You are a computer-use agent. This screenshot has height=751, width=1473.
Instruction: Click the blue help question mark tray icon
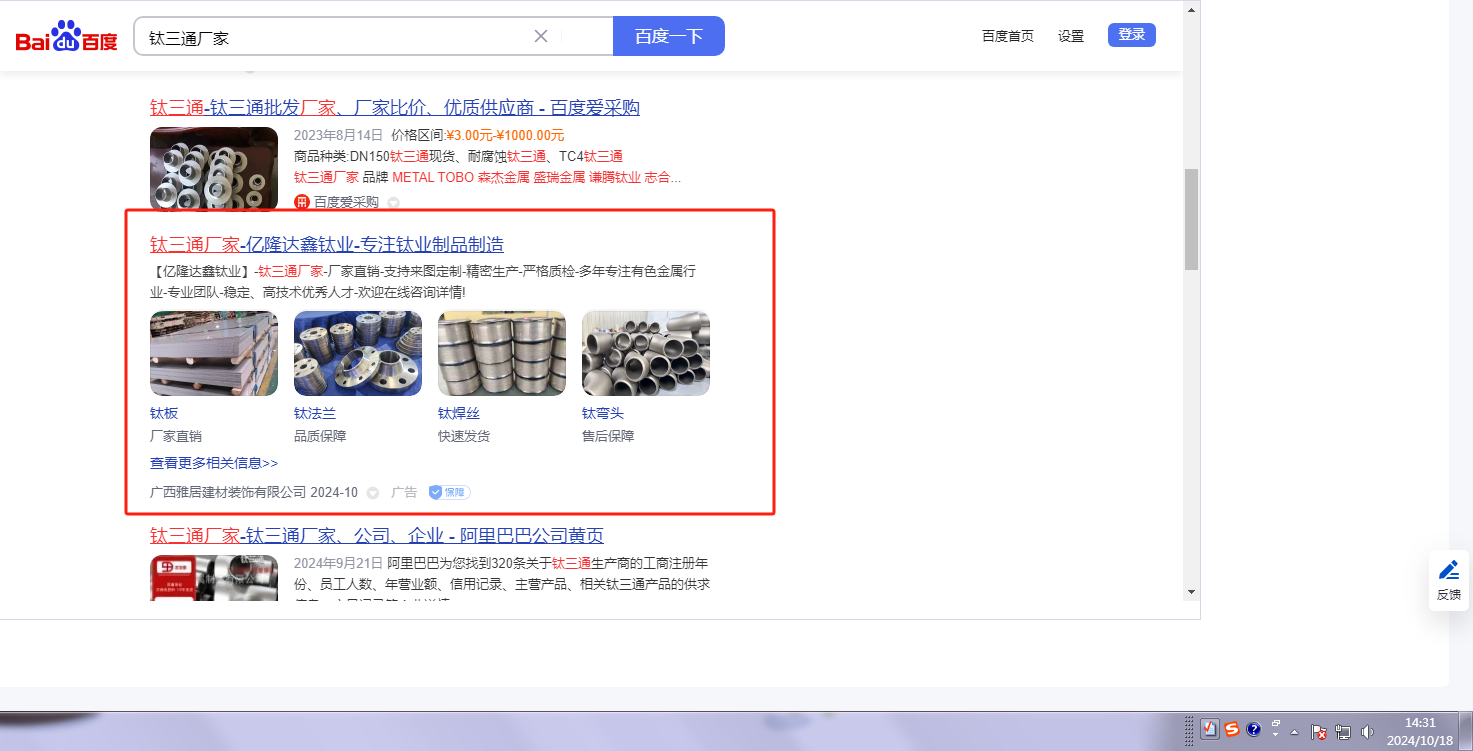(x=1254, y=729)
